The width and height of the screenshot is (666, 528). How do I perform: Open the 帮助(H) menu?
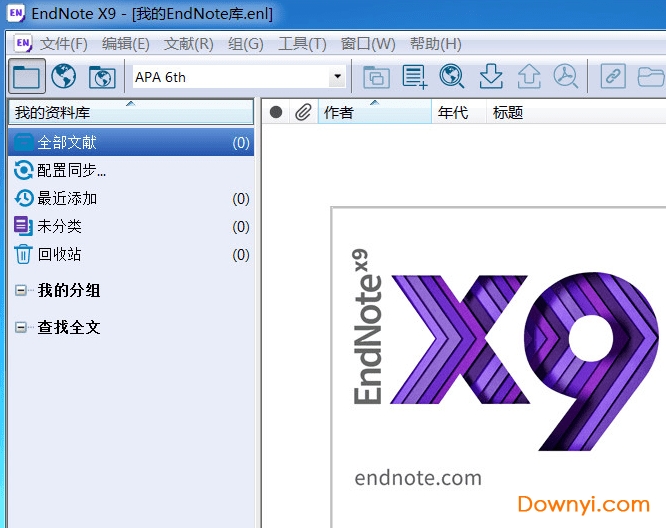coord(435,44)
